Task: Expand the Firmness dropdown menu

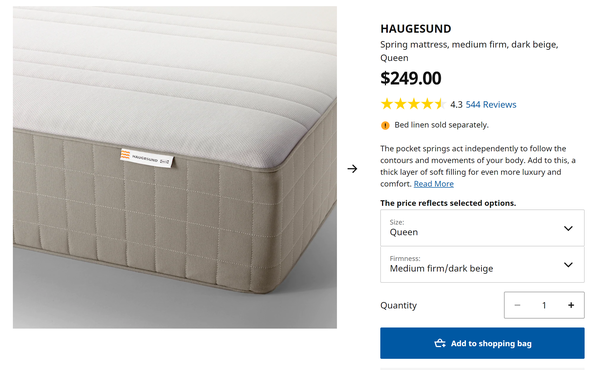Action: point(482,264)
